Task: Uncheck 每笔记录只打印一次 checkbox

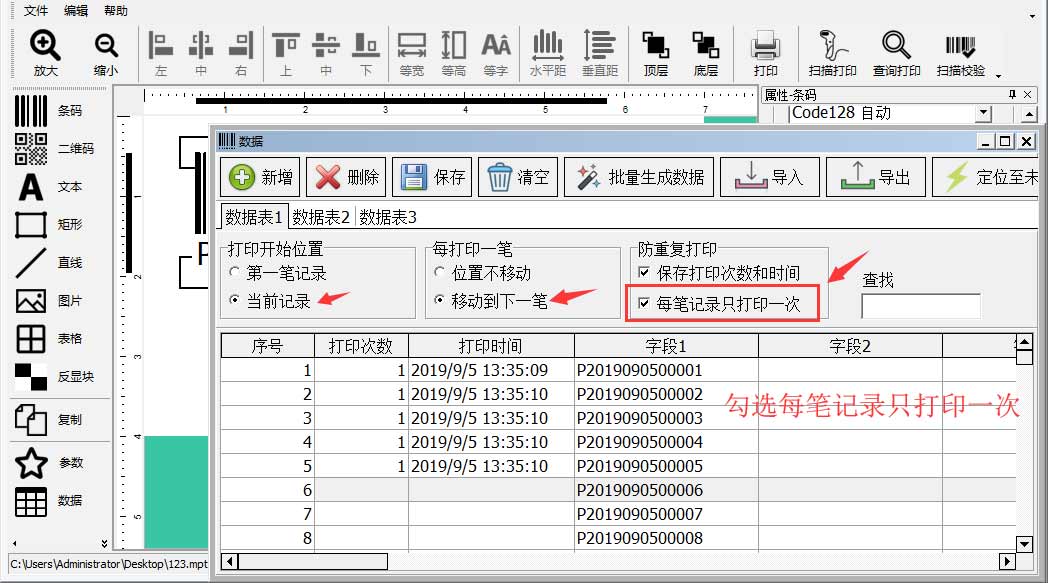Action: tap(644, 304)
